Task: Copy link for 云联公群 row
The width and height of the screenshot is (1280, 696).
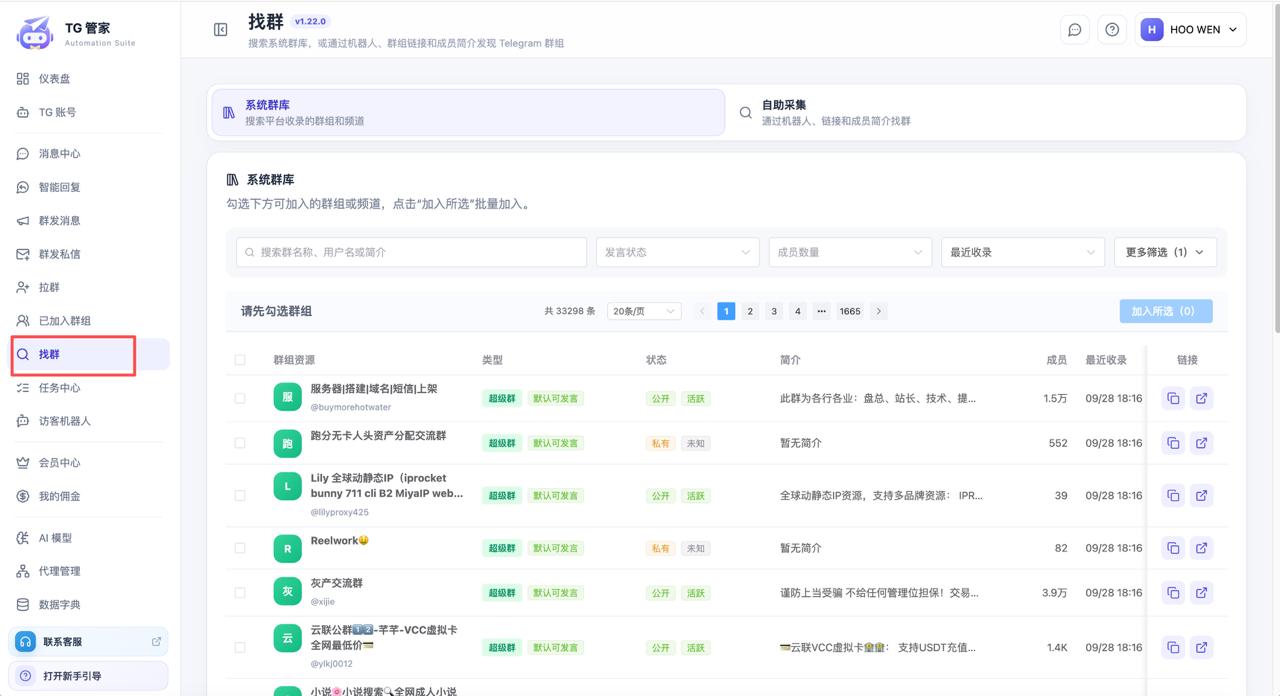Action: pyautogui.click(x=1173, y=647)
